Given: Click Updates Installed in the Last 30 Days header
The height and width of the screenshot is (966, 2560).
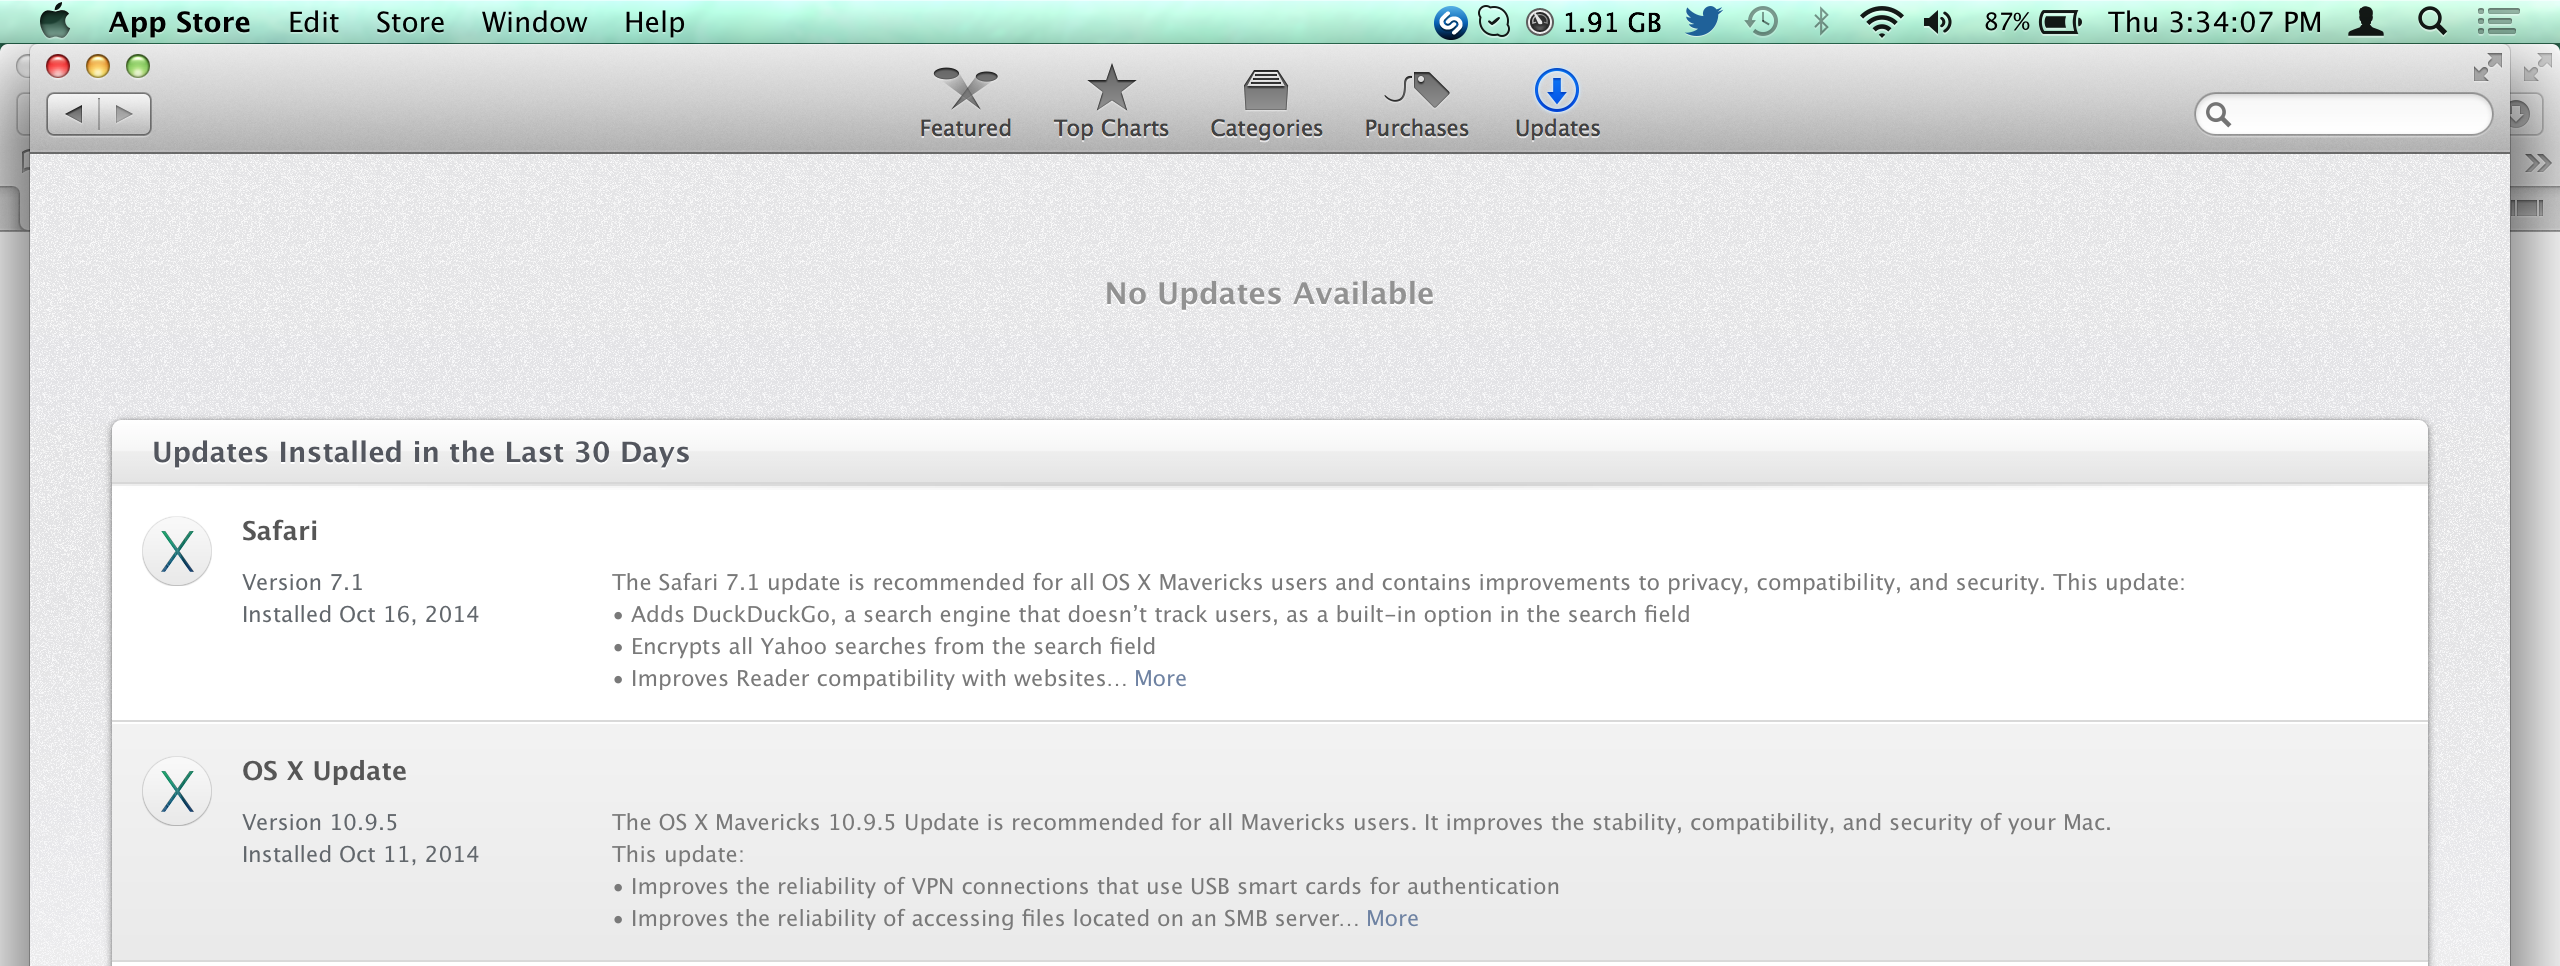Looking at the screenshot, I should 421,452.
